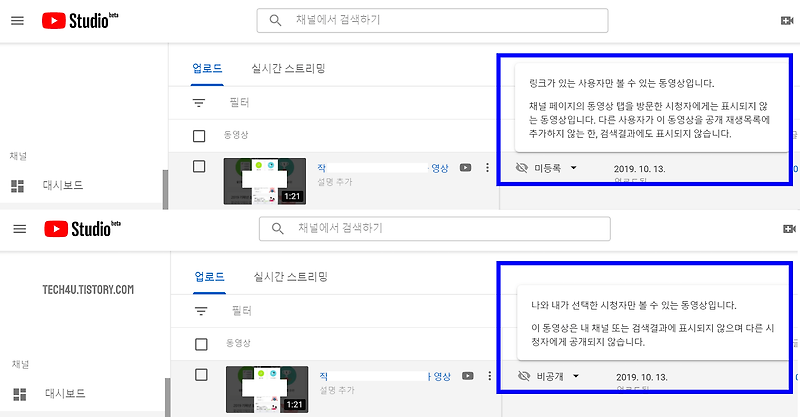Click the YouTube play icon next to top video title

pos(465,167)
